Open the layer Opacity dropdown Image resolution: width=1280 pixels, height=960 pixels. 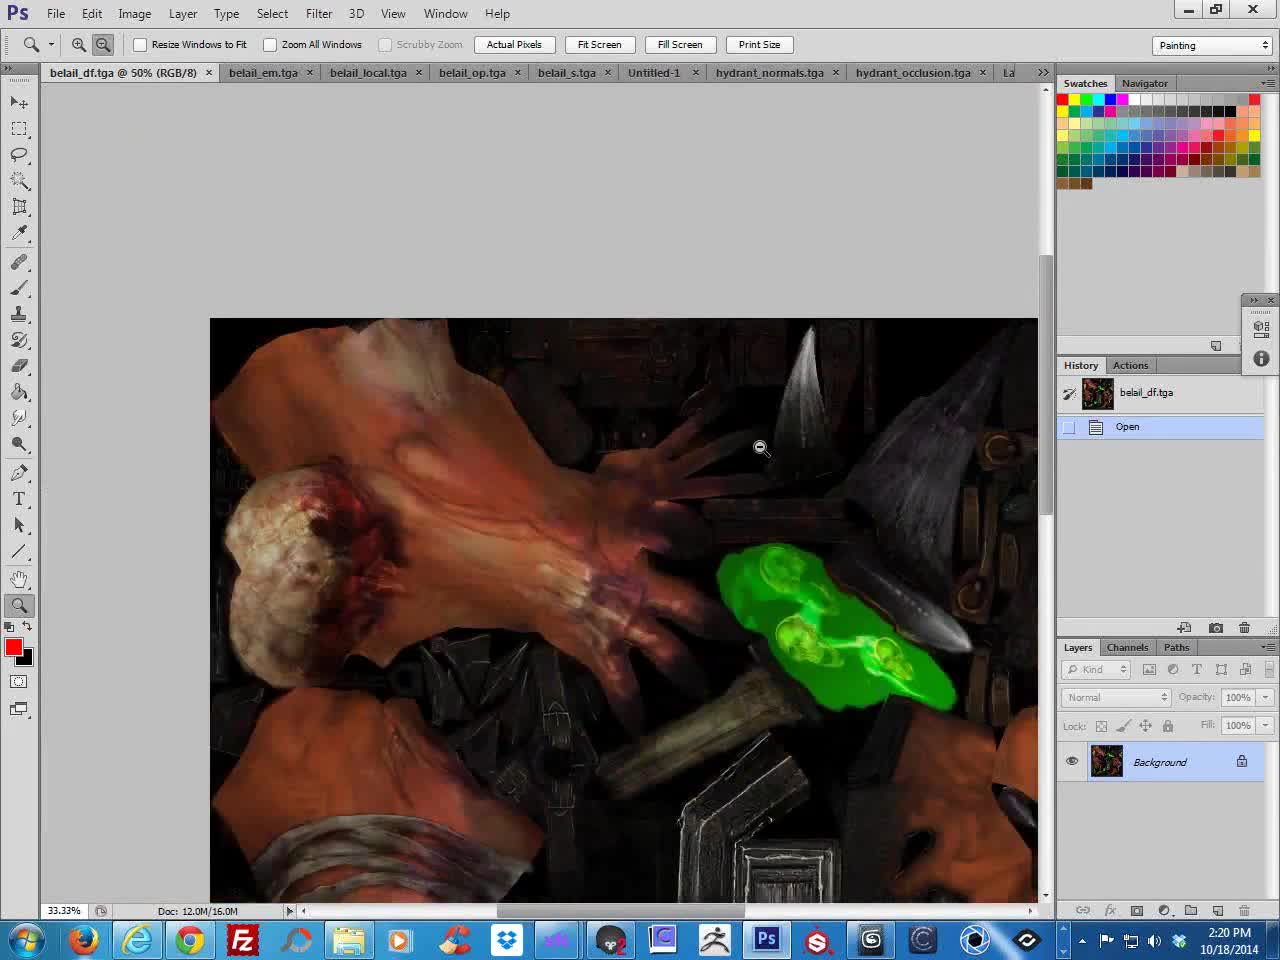tap(1265, 697)
